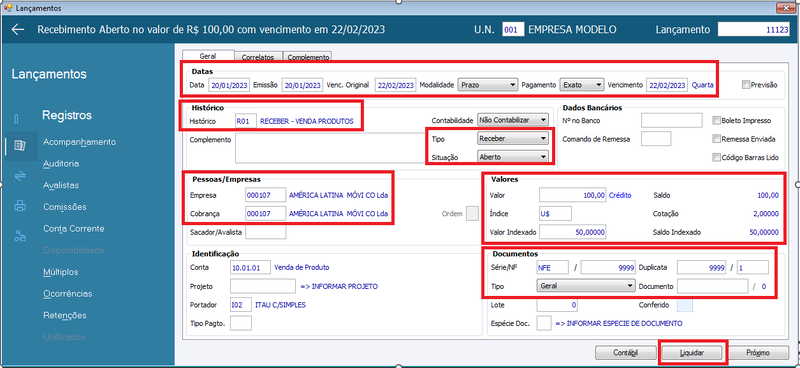Click the Próximo button

(x=758, y=353)
